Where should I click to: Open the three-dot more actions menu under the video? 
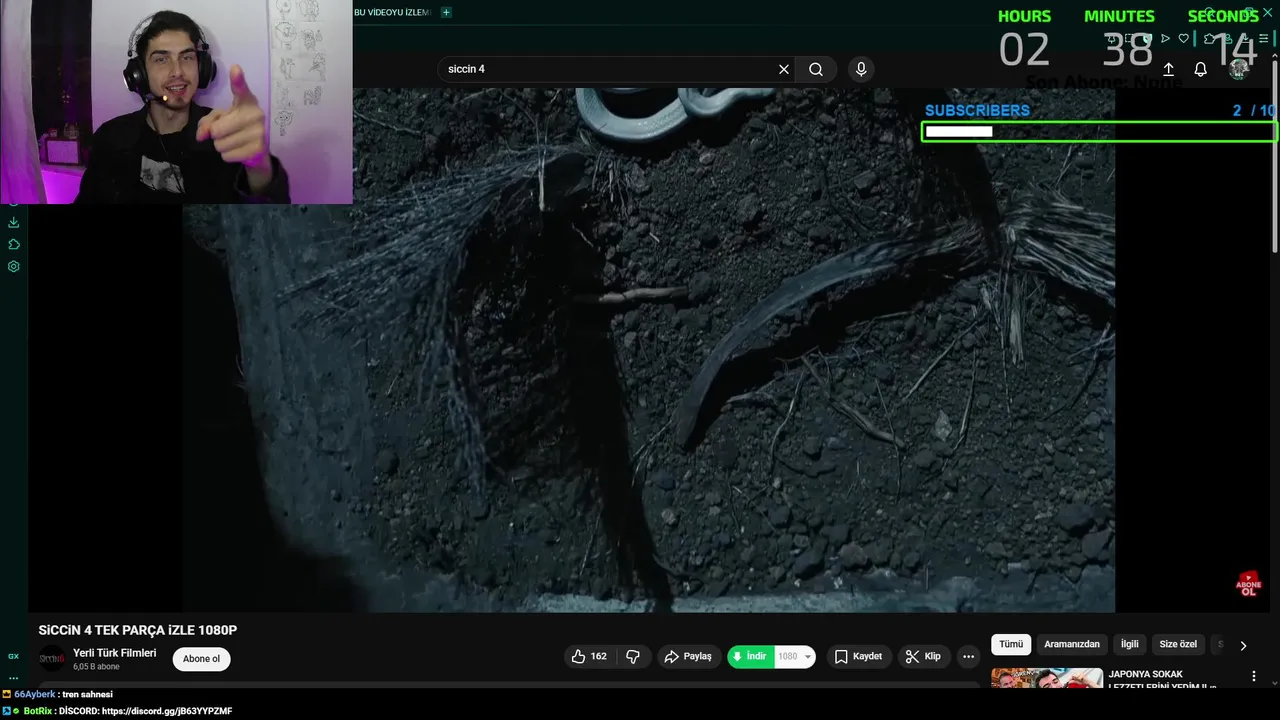tap(968, 656)
